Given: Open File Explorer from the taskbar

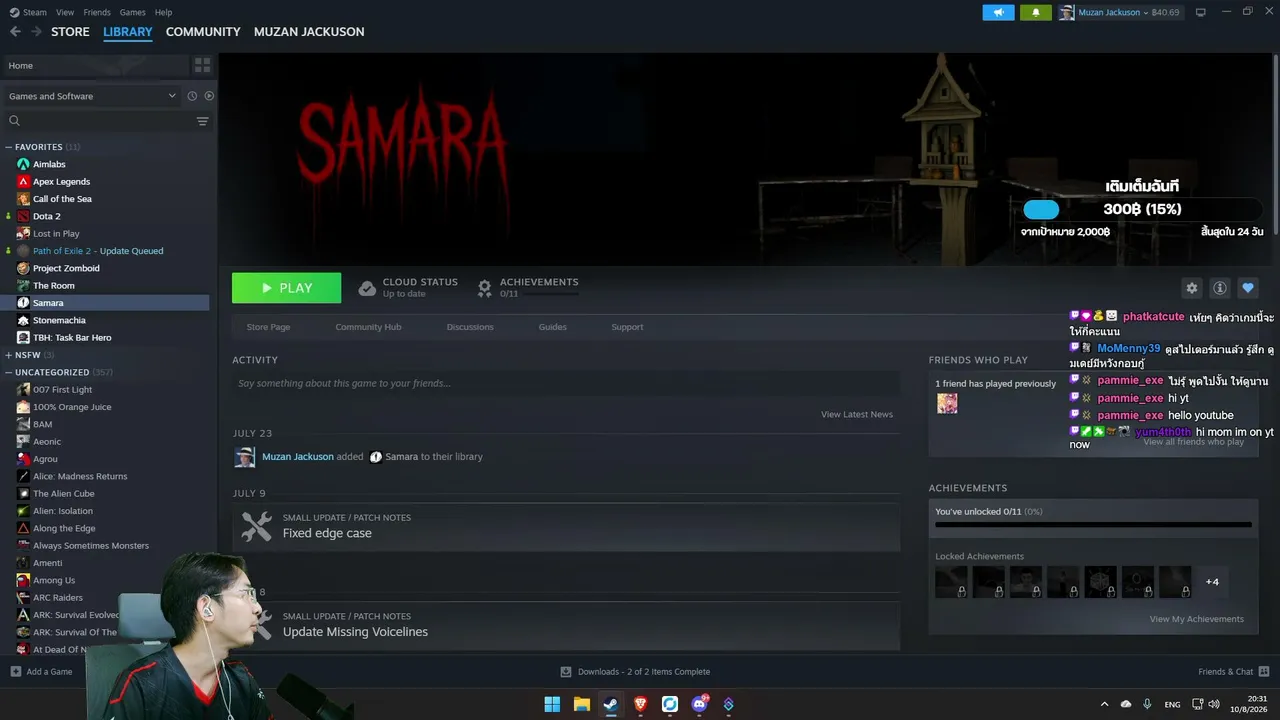Looking at the screenshot, I should [x=581, y=704].
